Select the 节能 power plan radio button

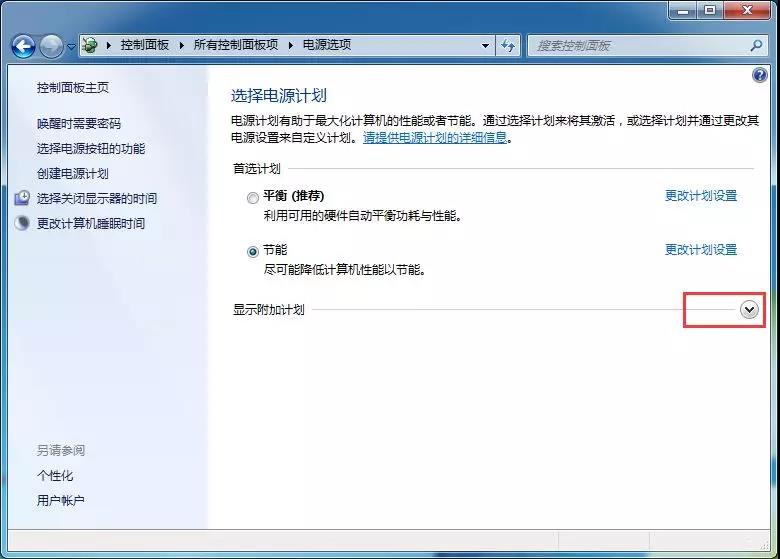click(253, 251)
